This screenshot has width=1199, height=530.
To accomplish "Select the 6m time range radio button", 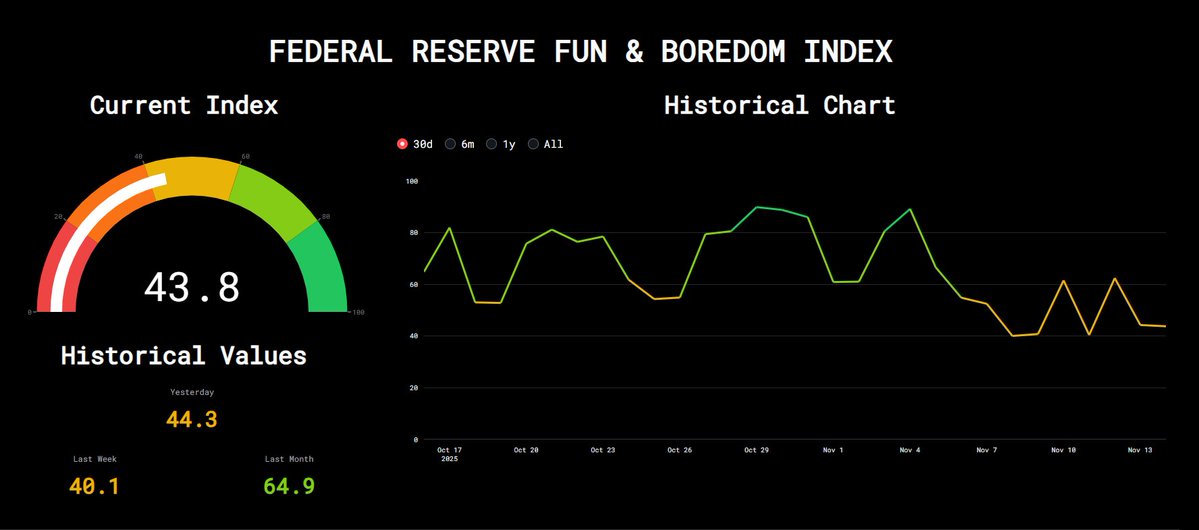I will tap(450, 144).
